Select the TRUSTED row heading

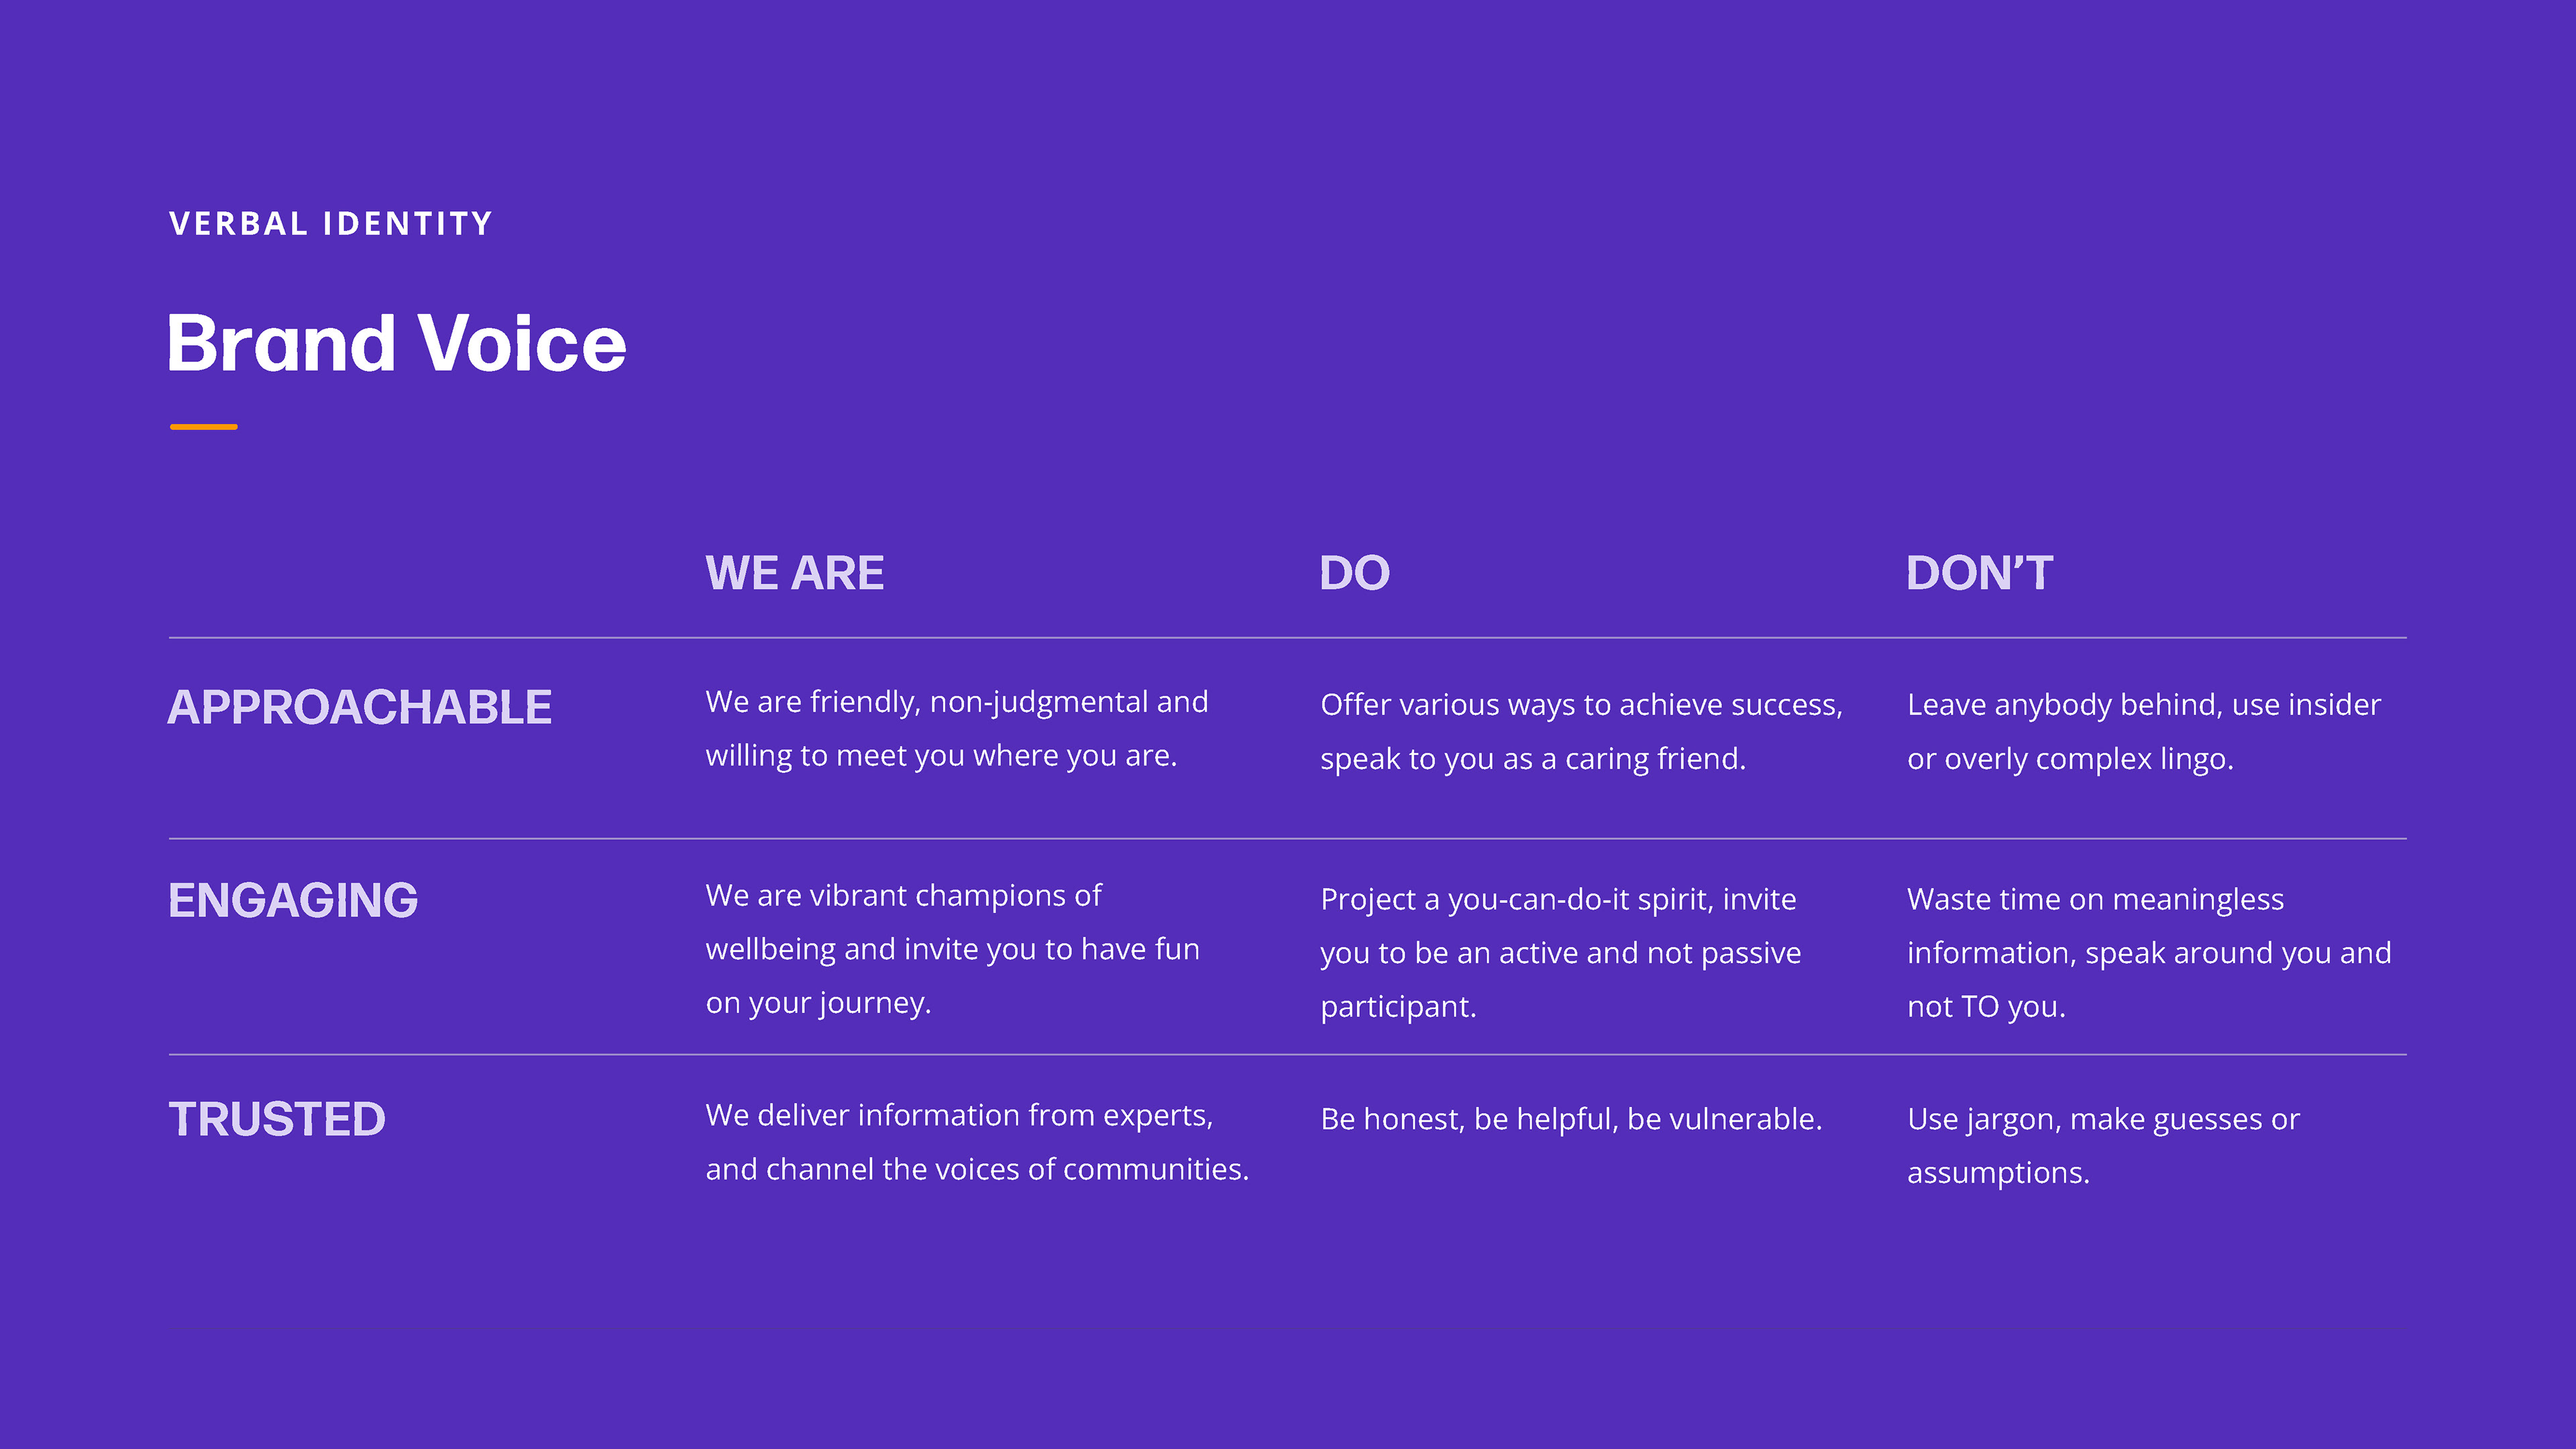[x=277, y=1119]
